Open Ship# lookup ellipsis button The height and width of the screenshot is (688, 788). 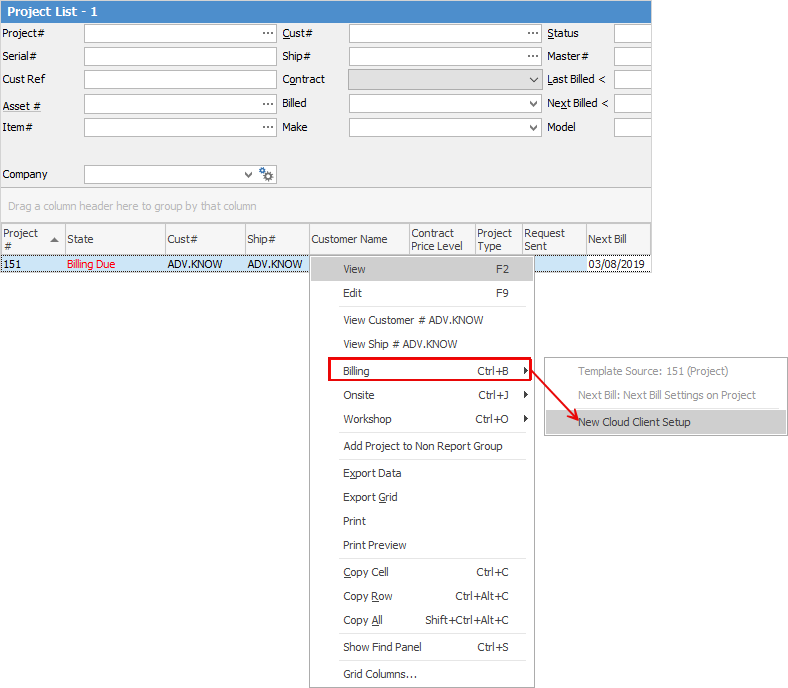[533, 56]
